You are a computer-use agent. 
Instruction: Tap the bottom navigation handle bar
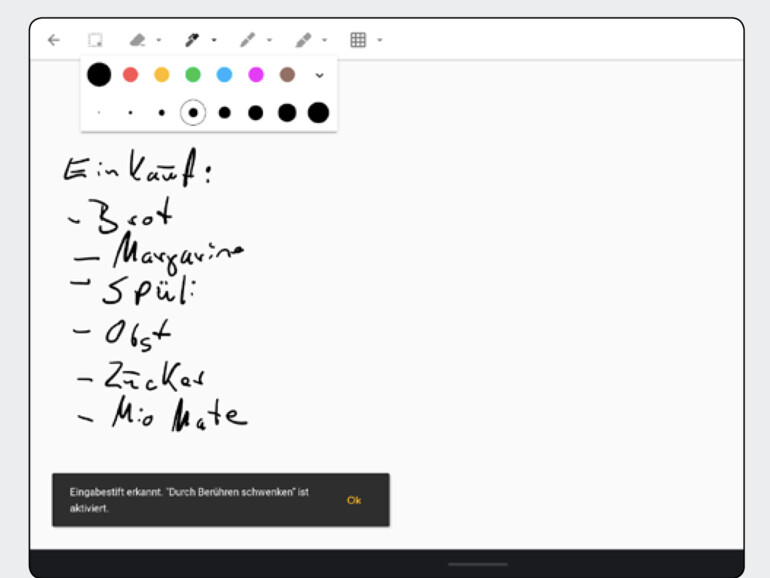(478, 564)
